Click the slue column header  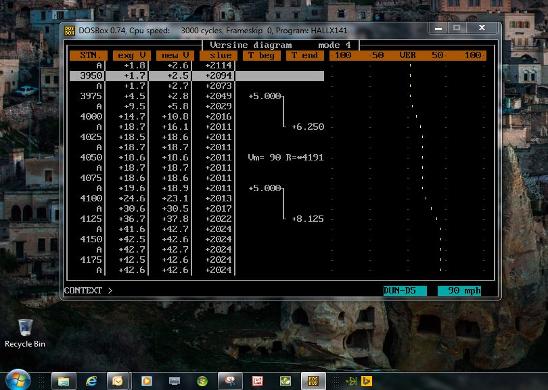click(218, 56)
